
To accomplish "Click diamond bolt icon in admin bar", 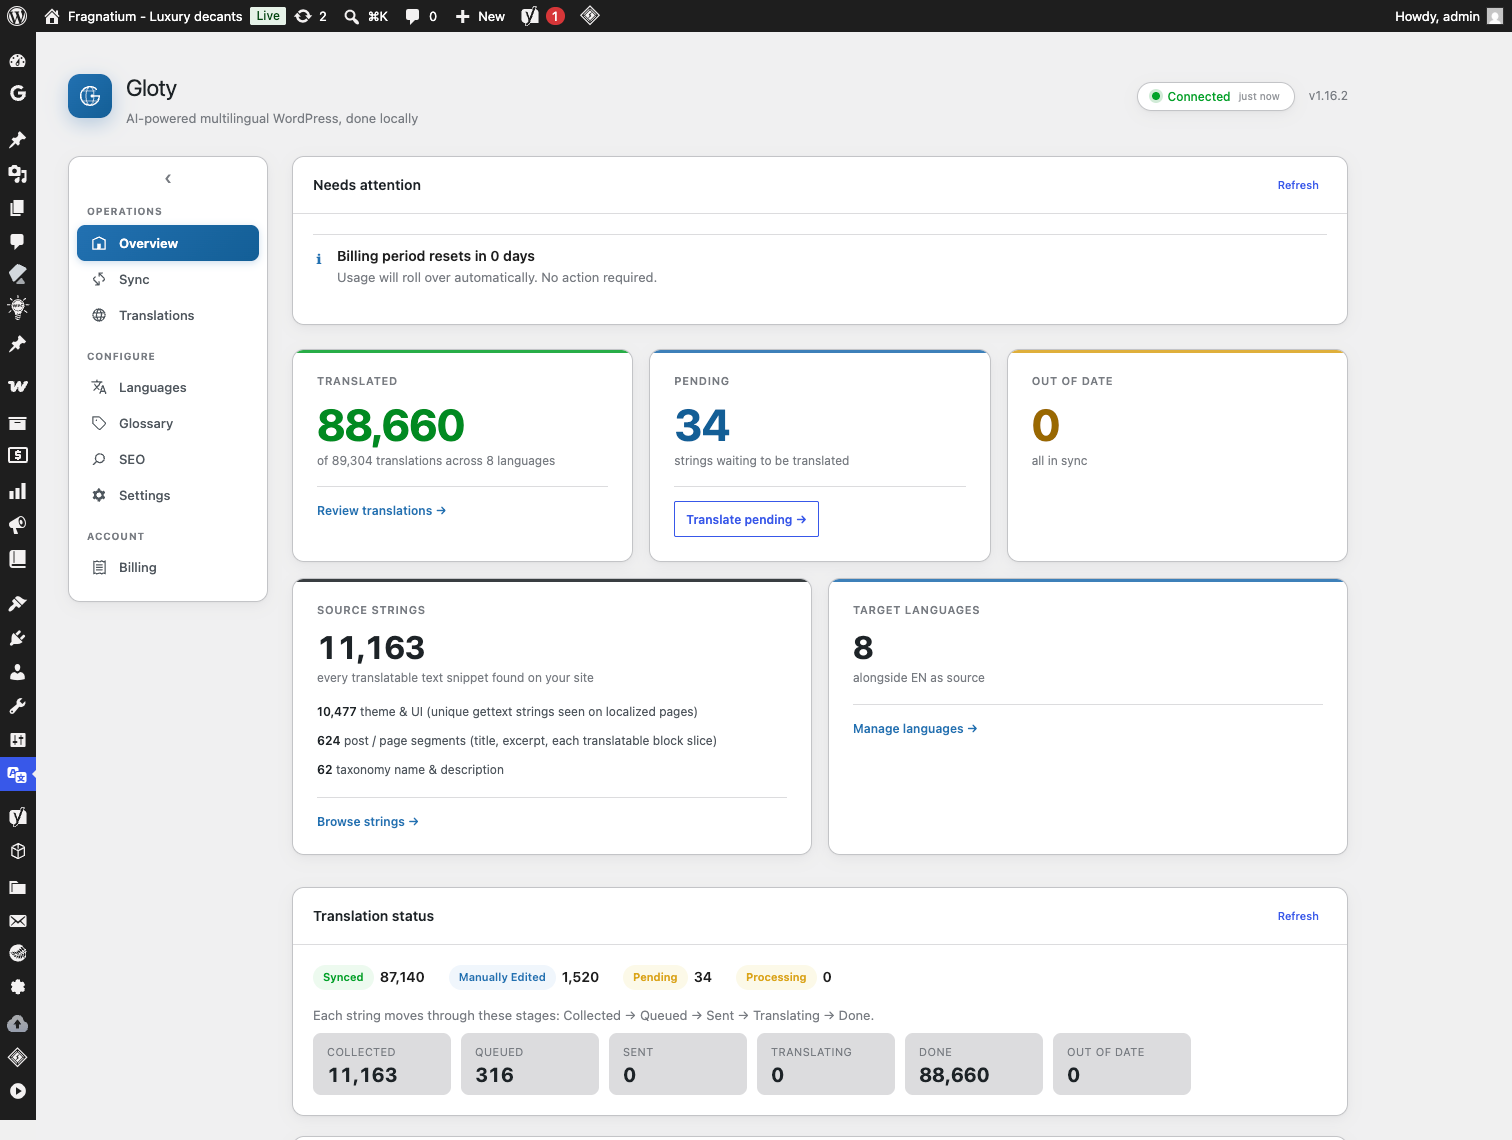I will (590, 15).
